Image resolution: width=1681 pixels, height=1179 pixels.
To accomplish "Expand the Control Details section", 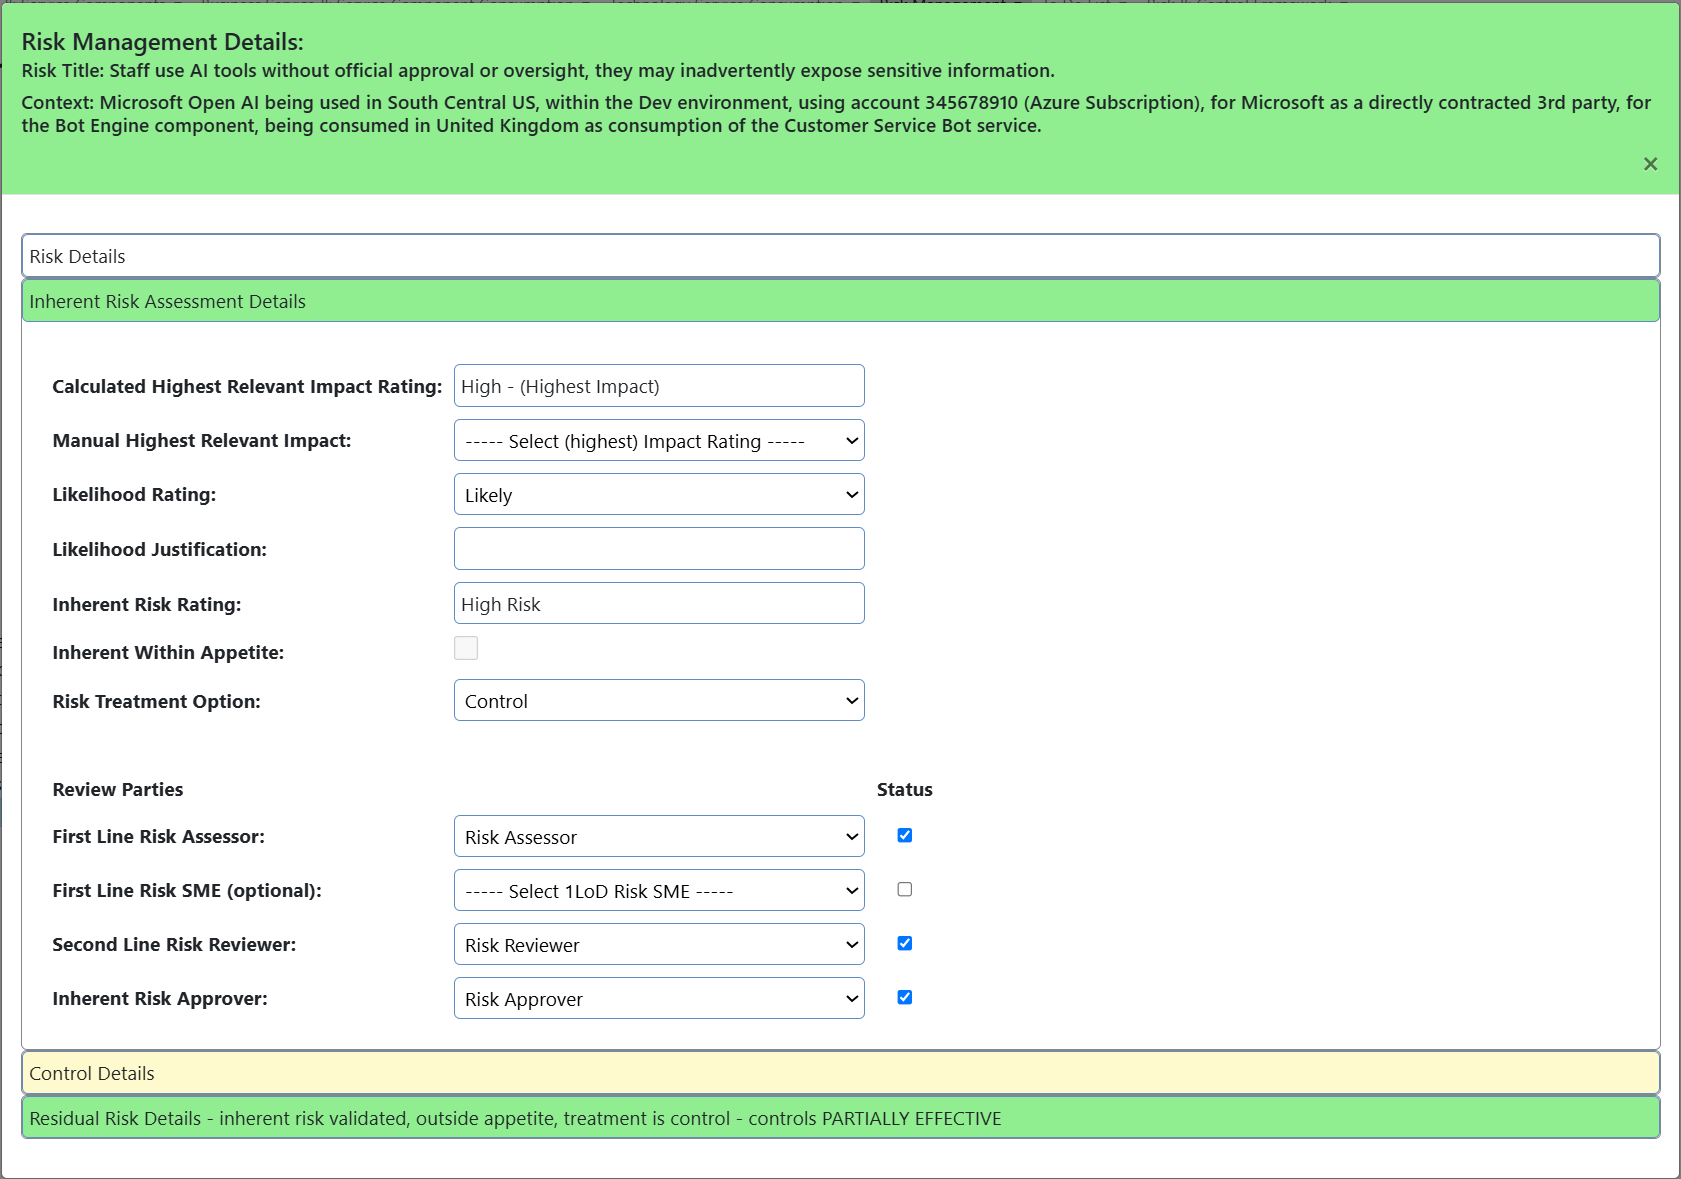I will (840, 1072).
